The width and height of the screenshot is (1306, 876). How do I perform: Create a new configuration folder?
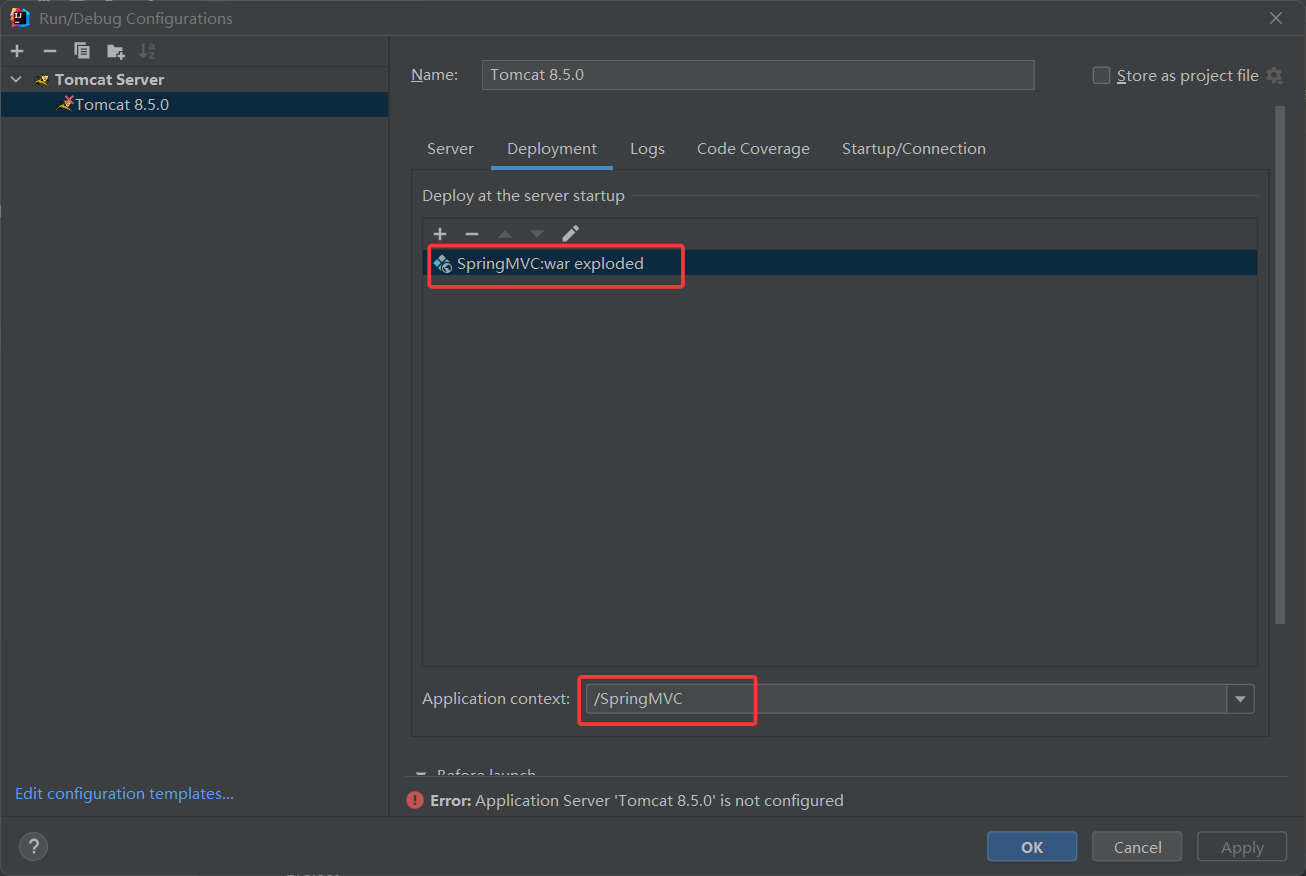pos(116,51)
